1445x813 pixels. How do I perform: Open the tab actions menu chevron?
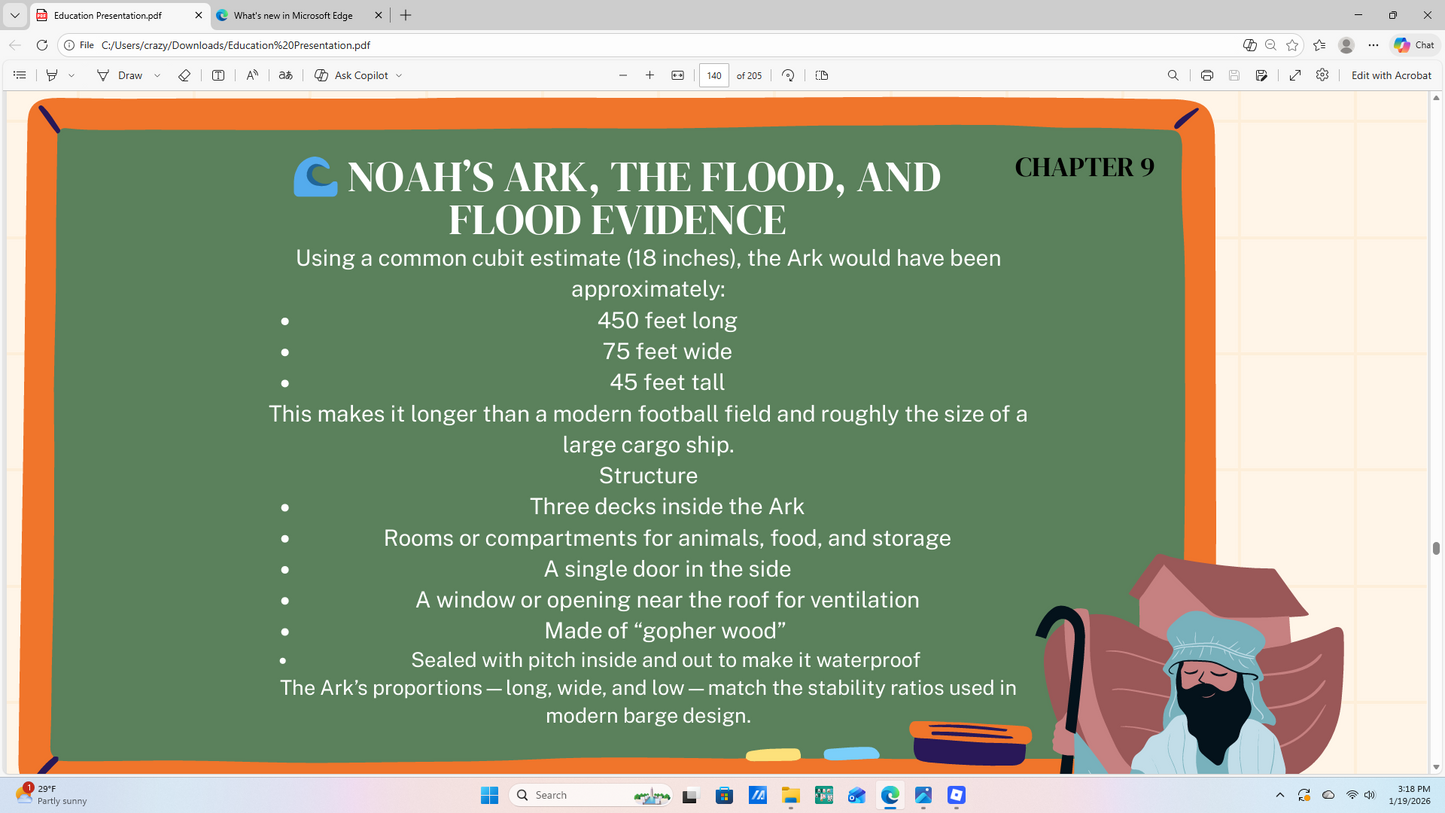click(14, 15)
